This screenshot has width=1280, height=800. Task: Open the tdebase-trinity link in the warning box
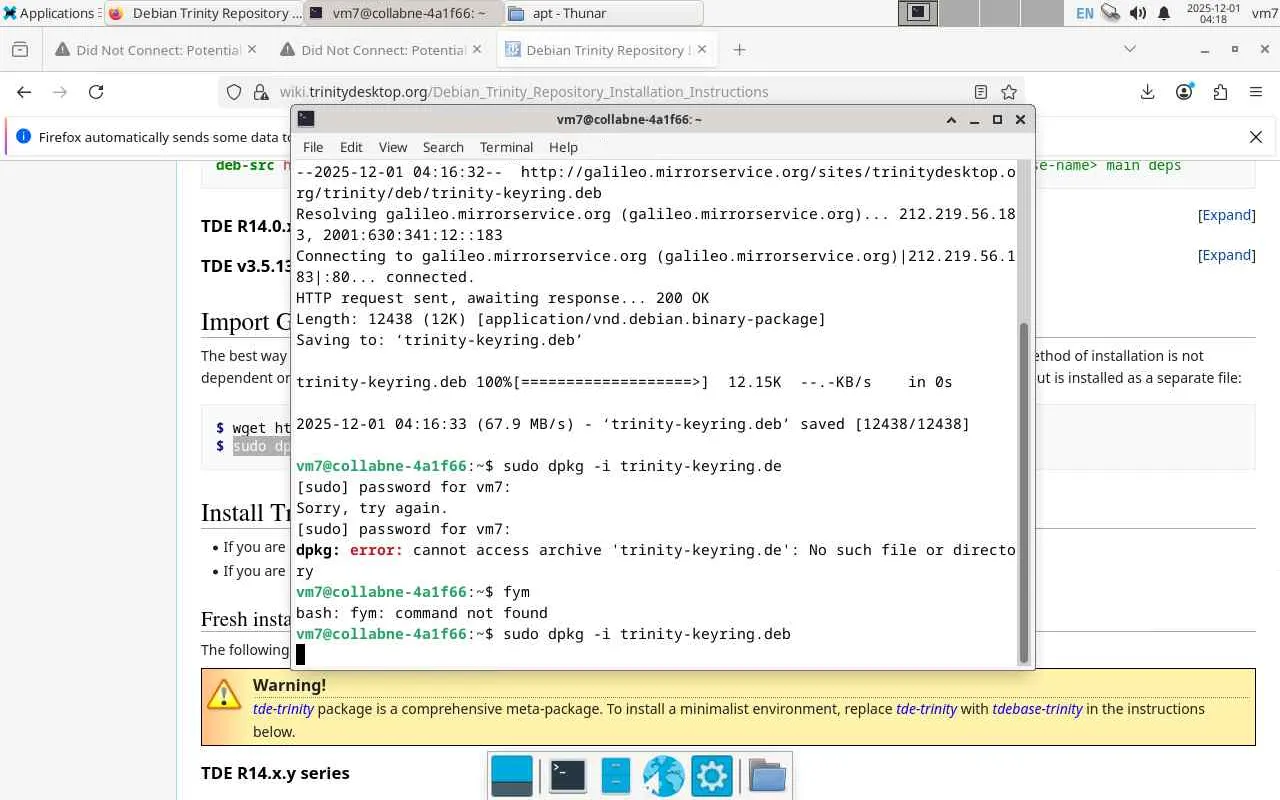(x=1037, y=709)
